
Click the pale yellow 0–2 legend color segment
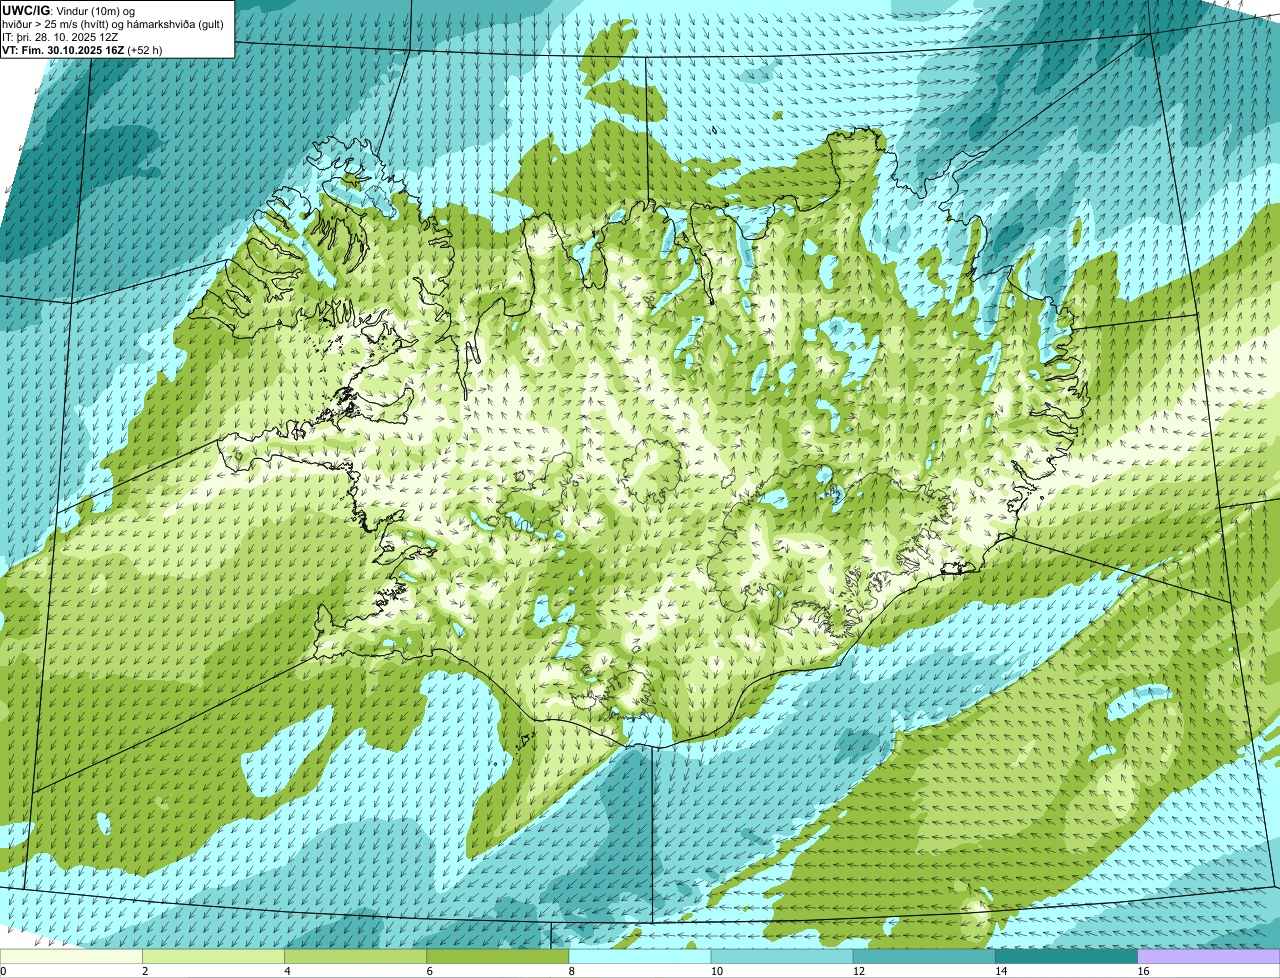pos(71,956)
